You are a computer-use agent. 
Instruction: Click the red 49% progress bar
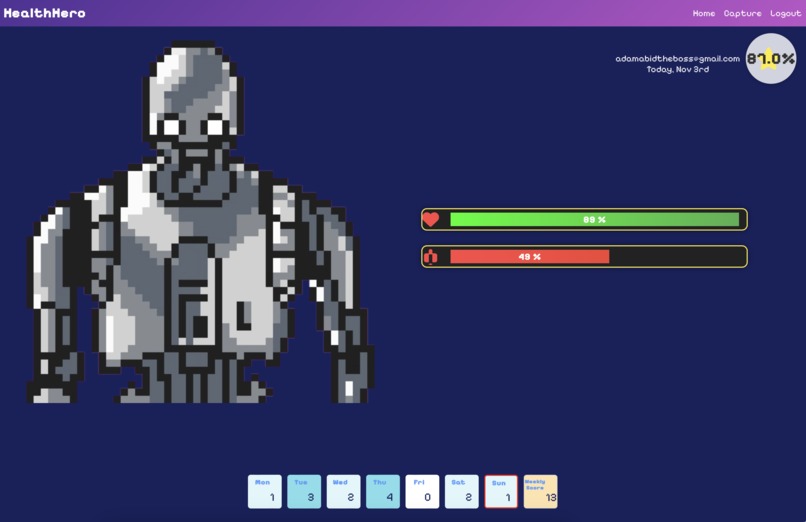529,256
